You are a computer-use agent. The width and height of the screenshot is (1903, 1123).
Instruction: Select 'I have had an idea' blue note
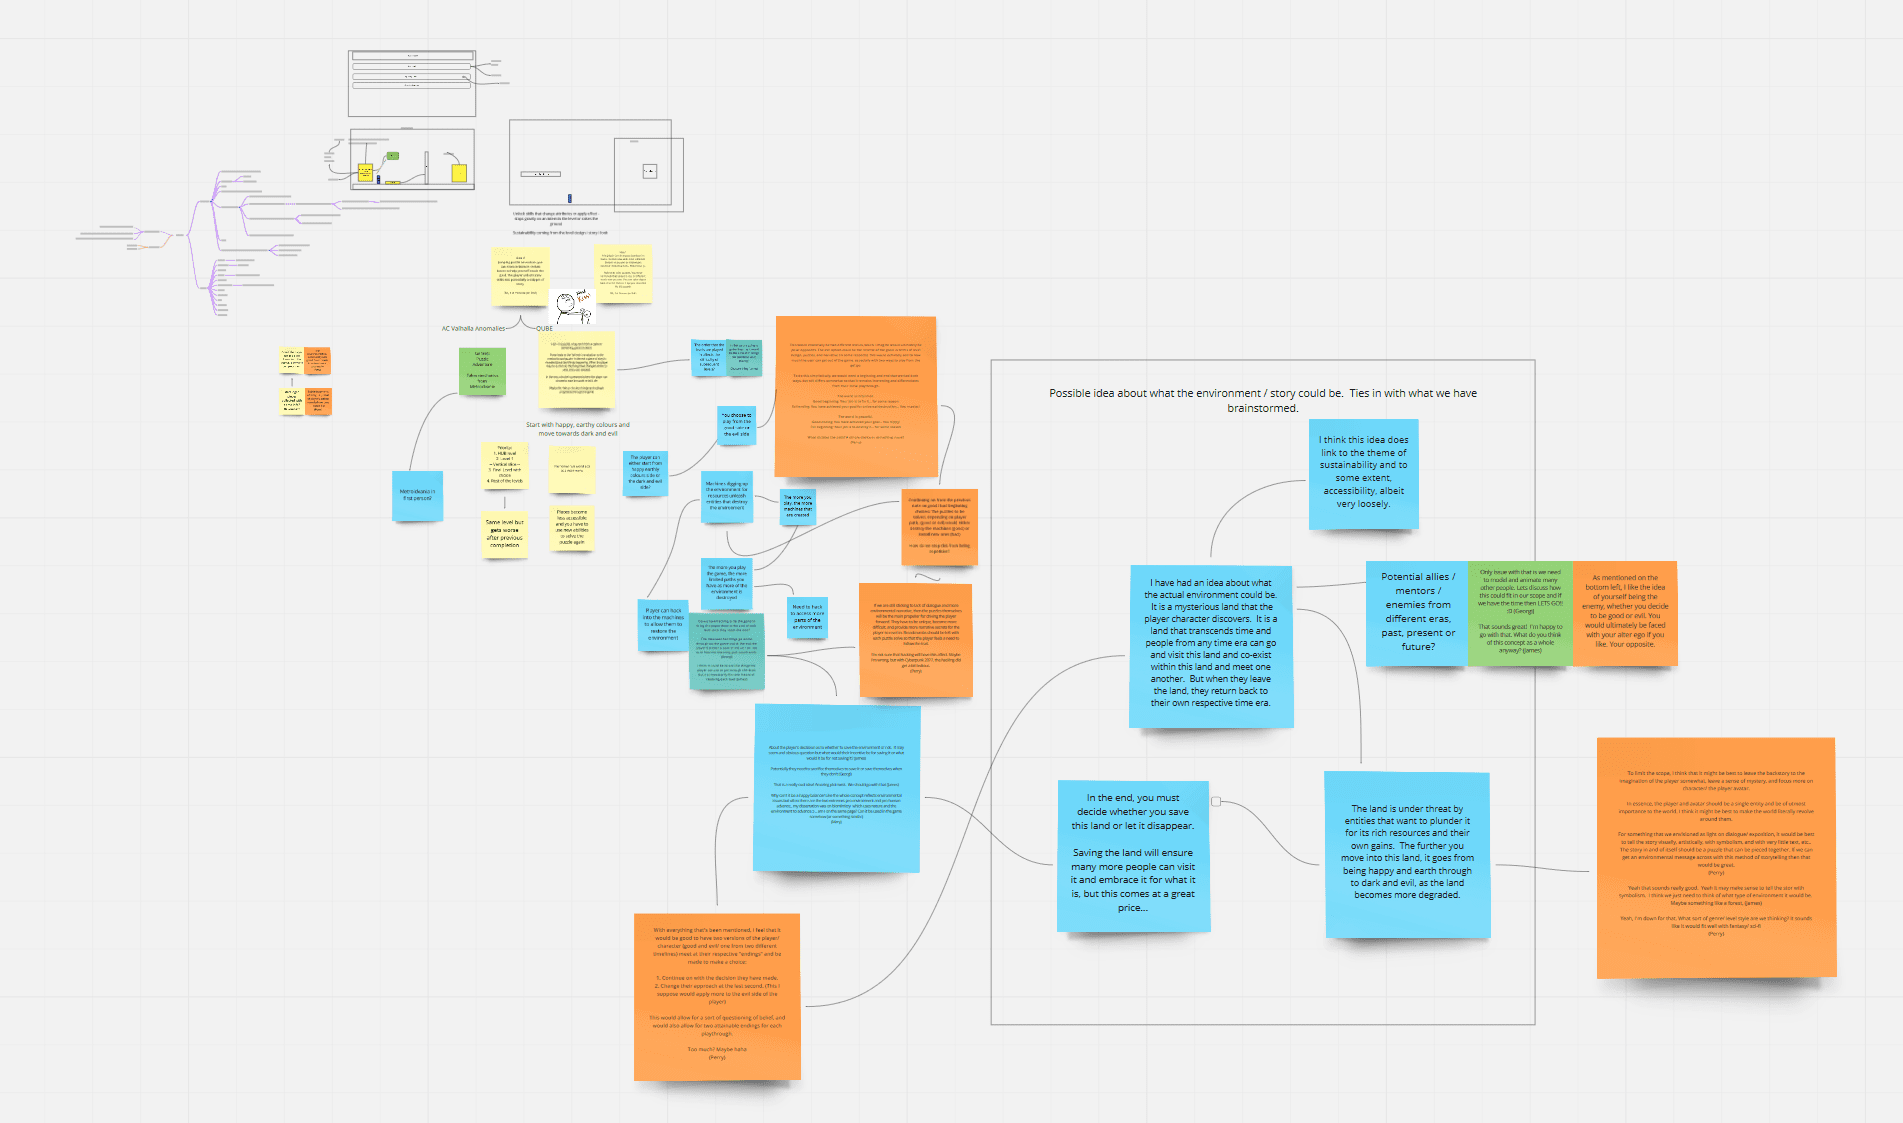(1210, 645)
